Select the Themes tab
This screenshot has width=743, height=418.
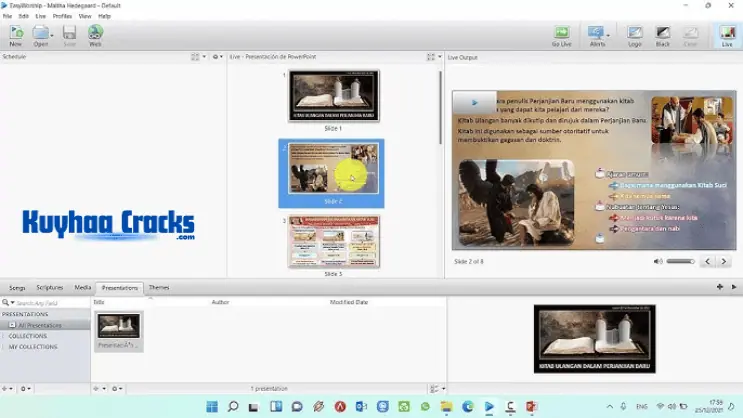pyautogui.click(x=159, y=288)
